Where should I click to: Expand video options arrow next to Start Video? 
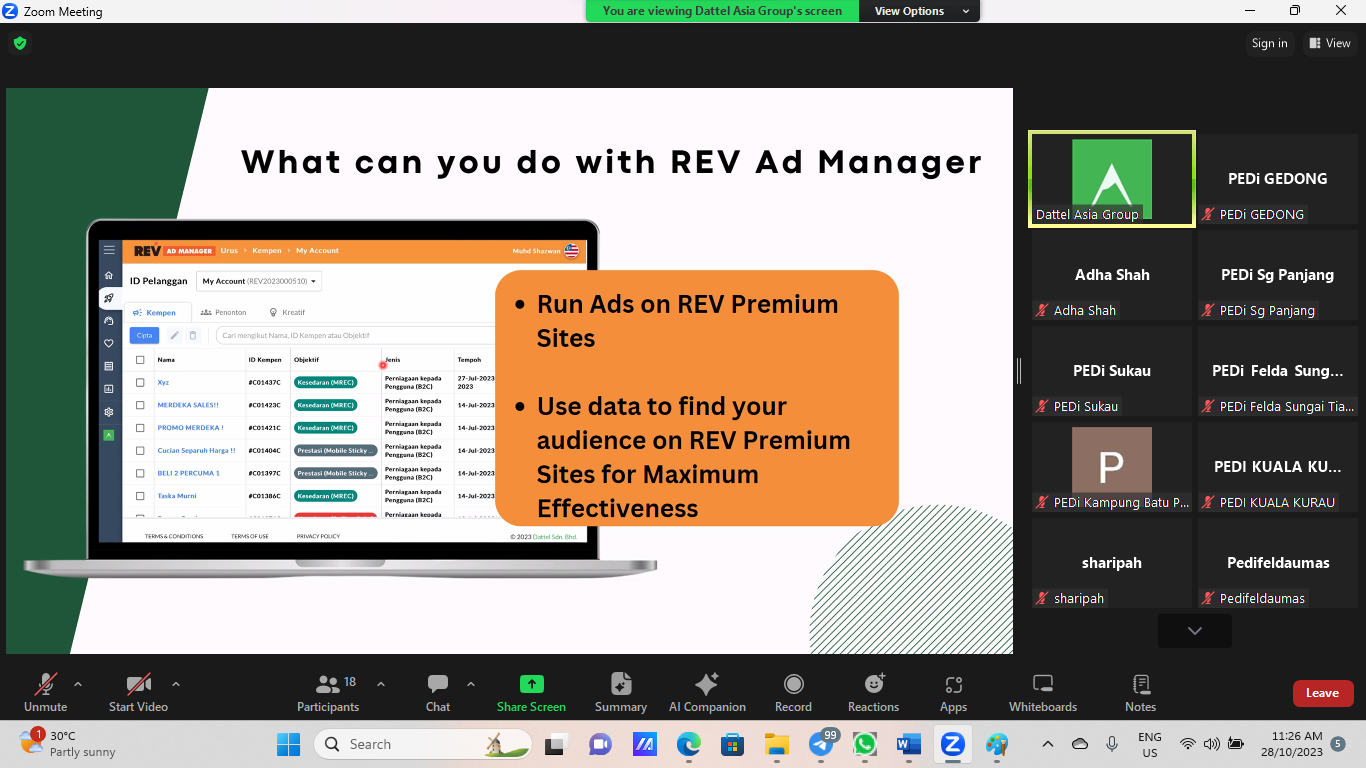[176, 684]
